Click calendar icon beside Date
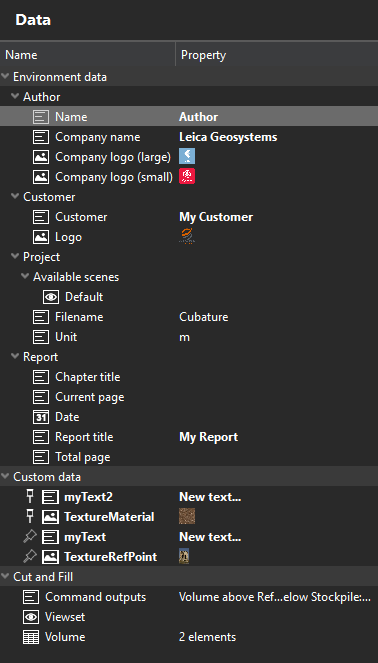378x663 pixels. point(41,417)
